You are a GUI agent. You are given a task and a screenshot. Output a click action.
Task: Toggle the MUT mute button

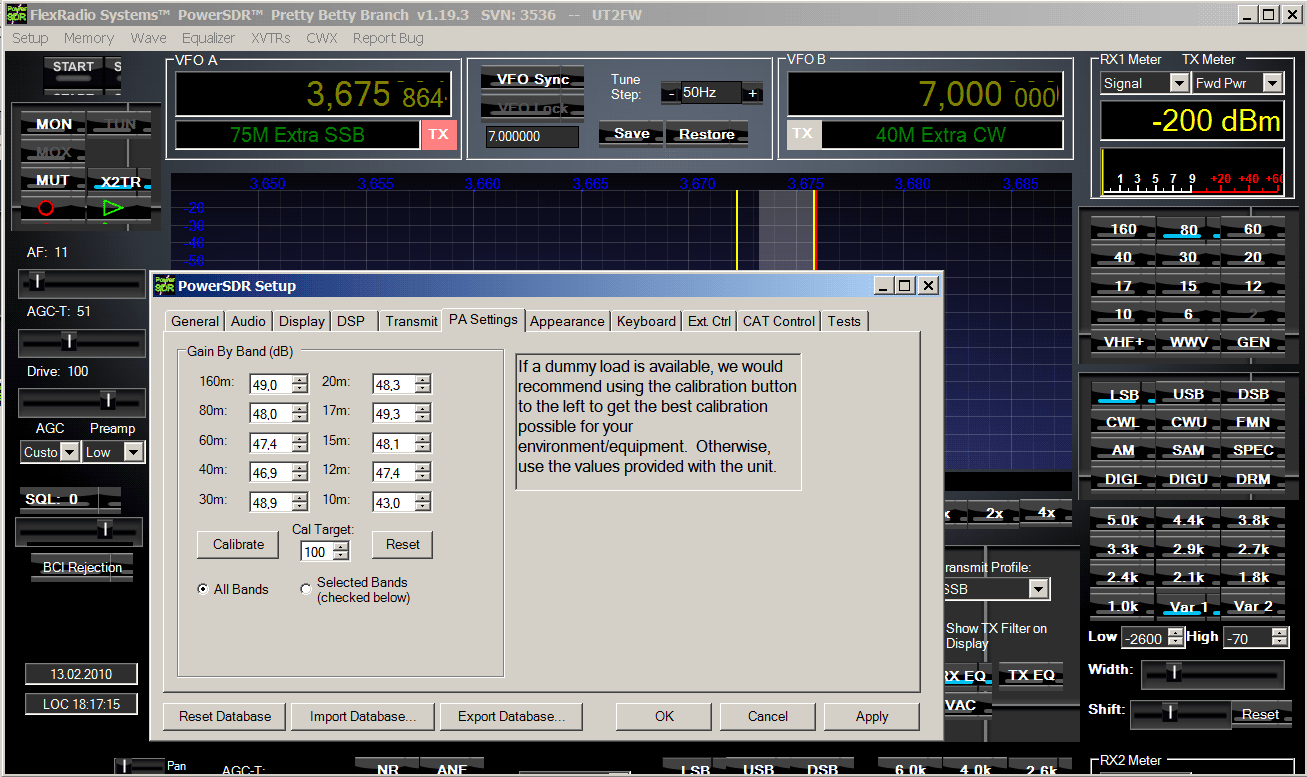pos(53,180)
